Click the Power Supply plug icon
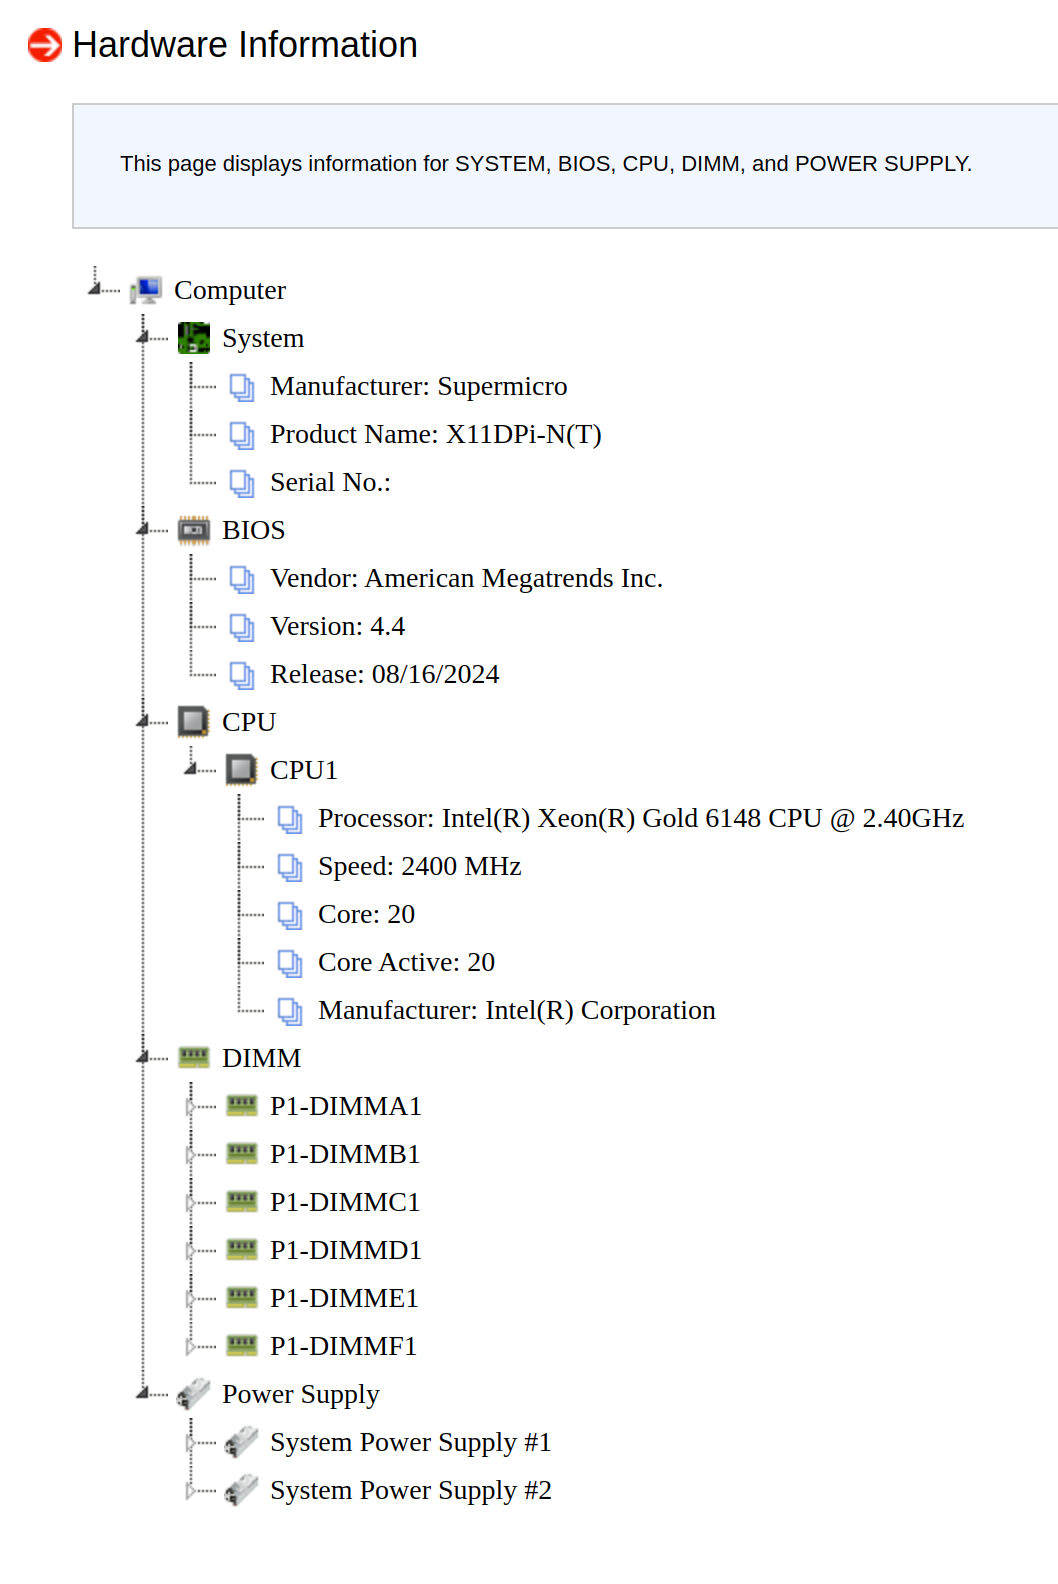This screenshot has width=1058, height=1584. (194, 1394)
